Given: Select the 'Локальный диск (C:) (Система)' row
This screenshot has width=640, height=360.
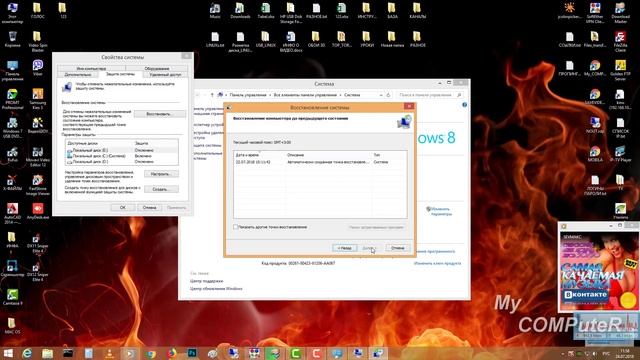Looking at the screenshot, I should [x=122, y=156].
